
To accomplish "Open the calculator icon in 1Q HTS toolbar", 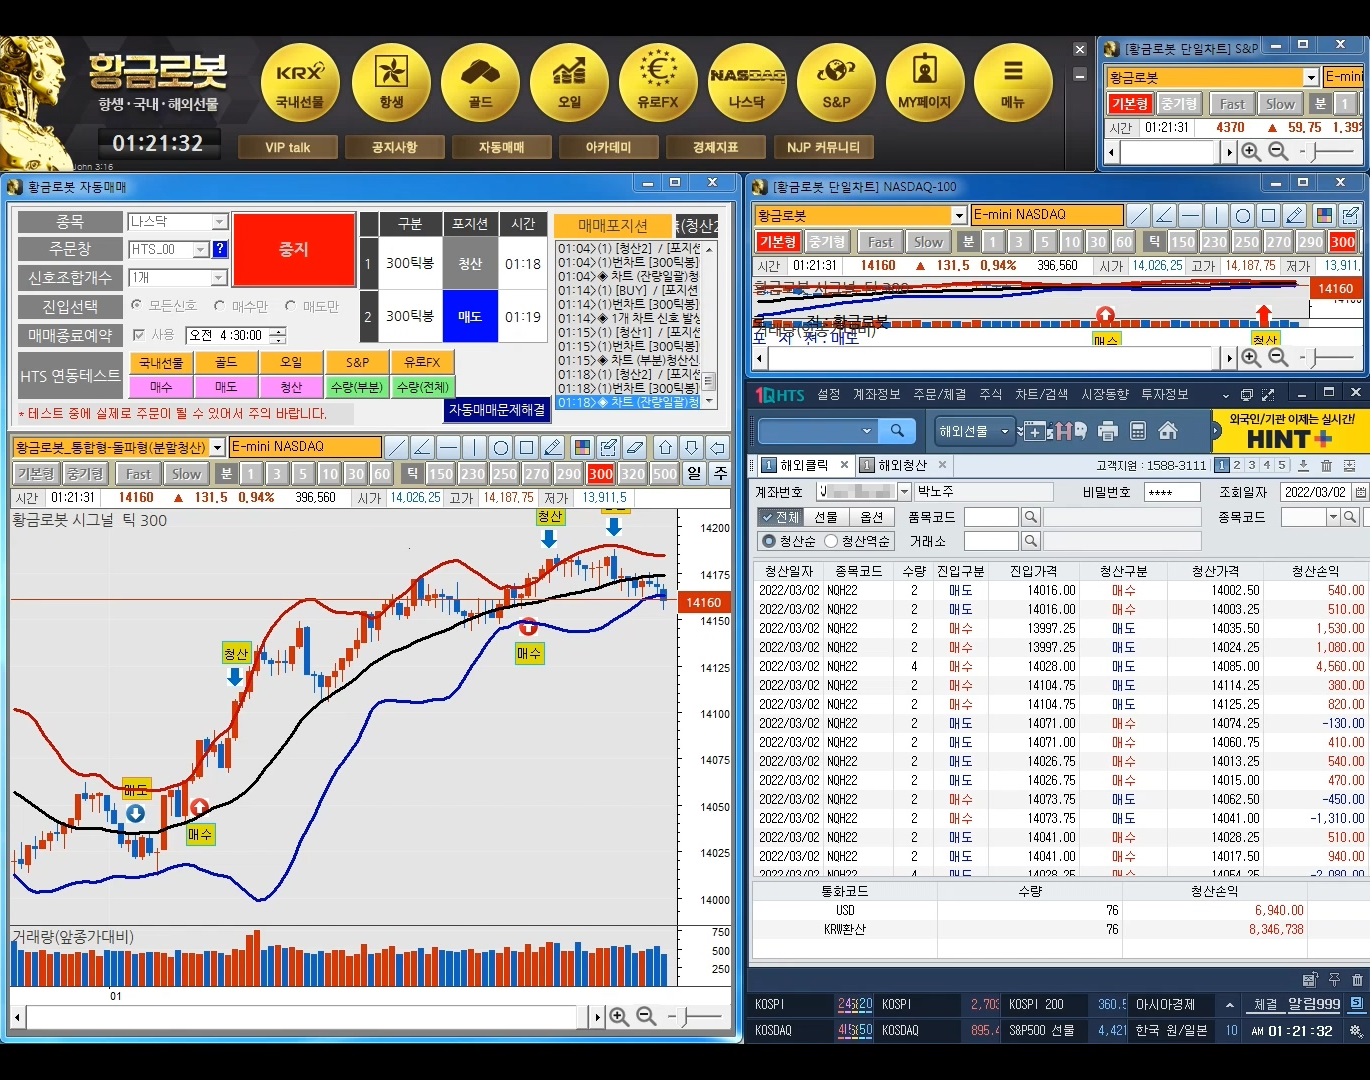I will pos(1137,431).
